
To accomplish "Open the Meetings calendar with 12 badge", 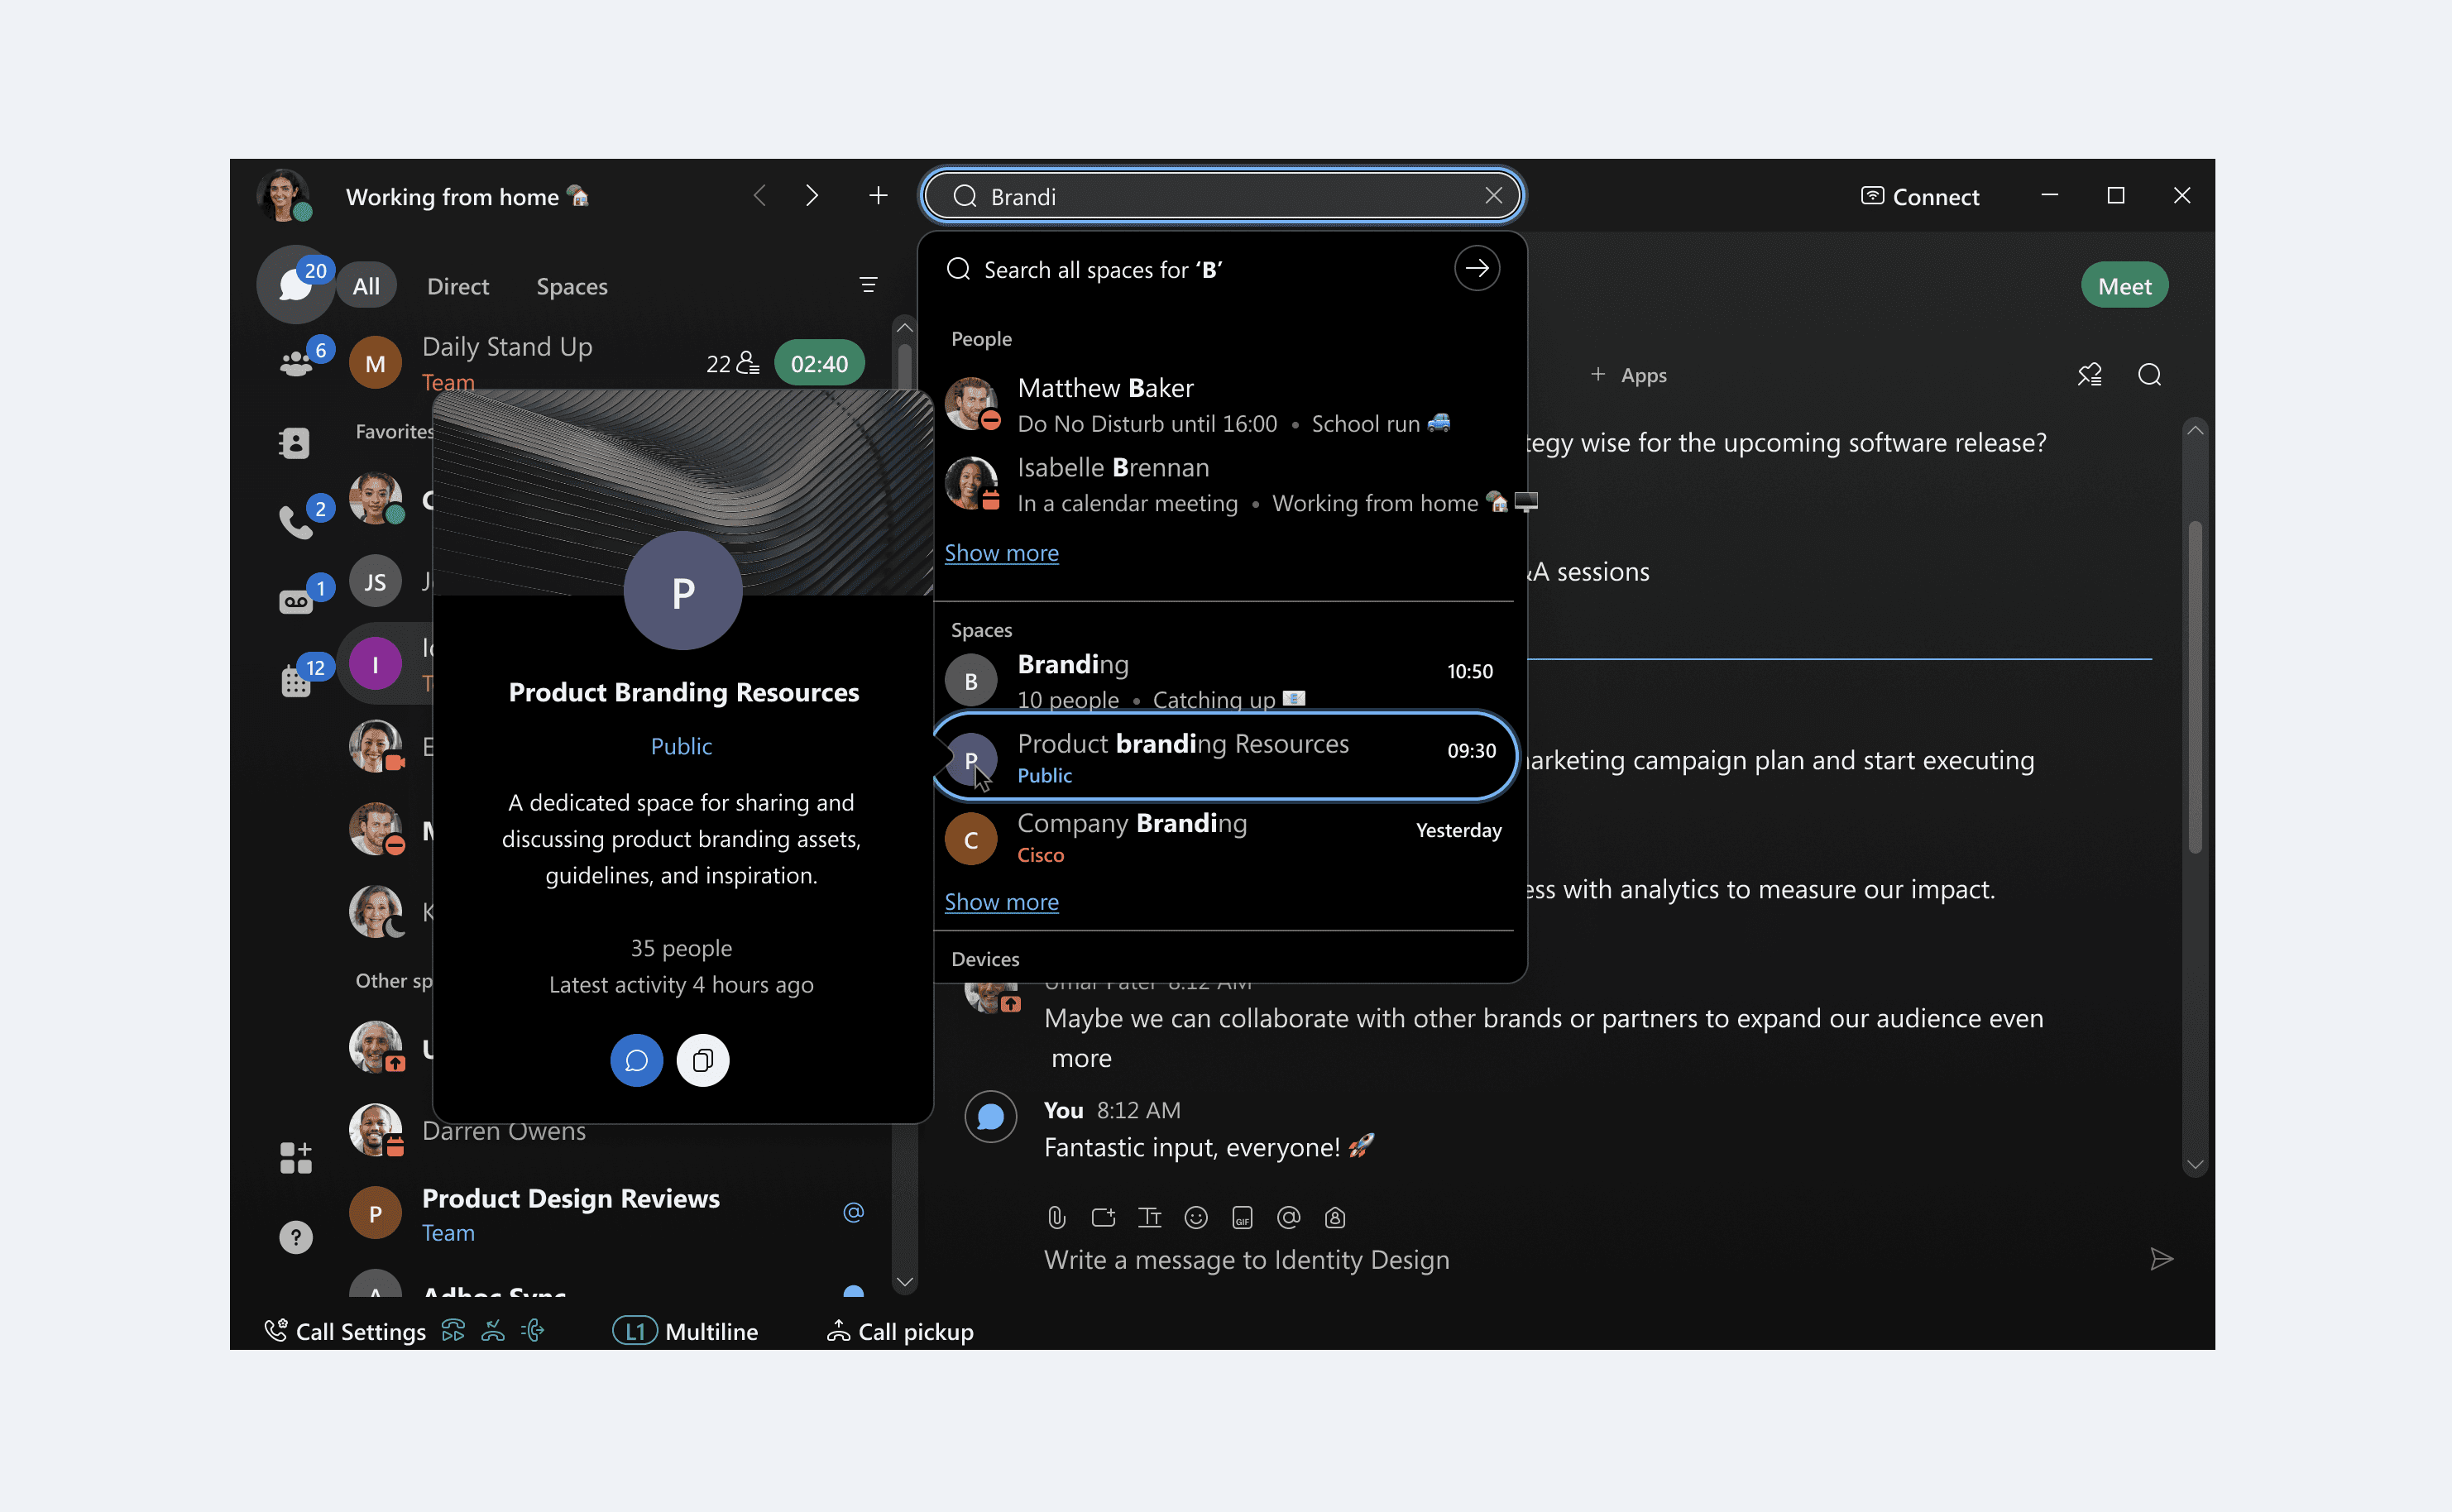I will (x=296, y=680).
